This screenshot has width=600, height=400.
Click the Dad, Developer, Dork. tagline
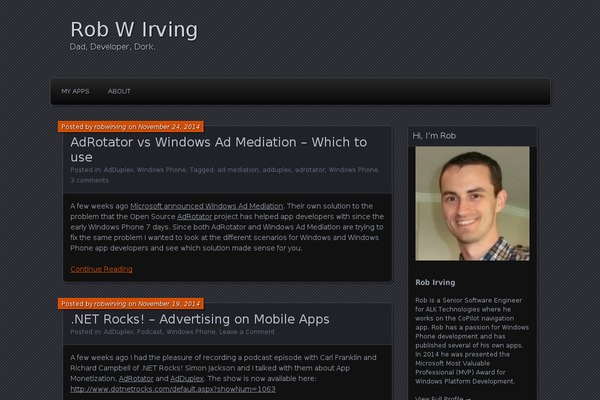tap(112, 47)
